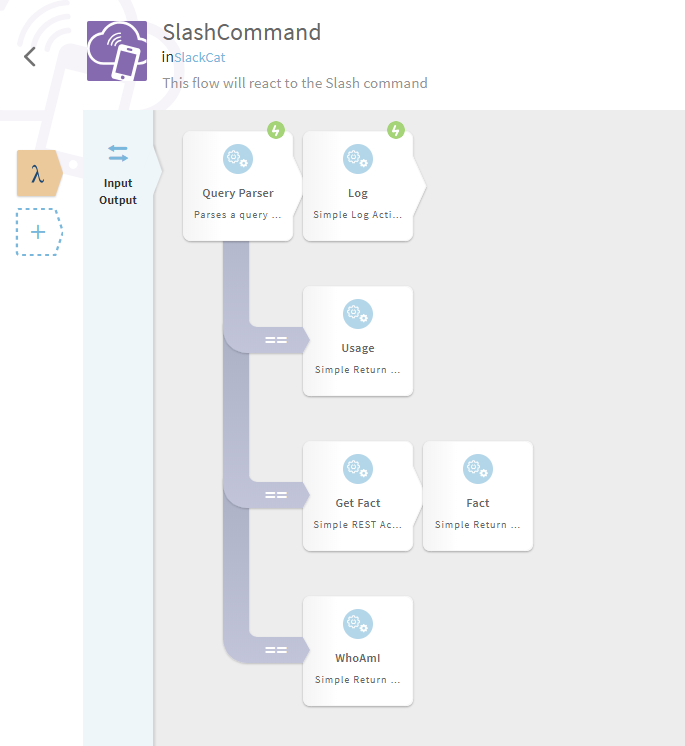Image resolution: width=685 pixels, height=746 pixels.
Task: Click the flow description text
Action: [x=295, y=83]
